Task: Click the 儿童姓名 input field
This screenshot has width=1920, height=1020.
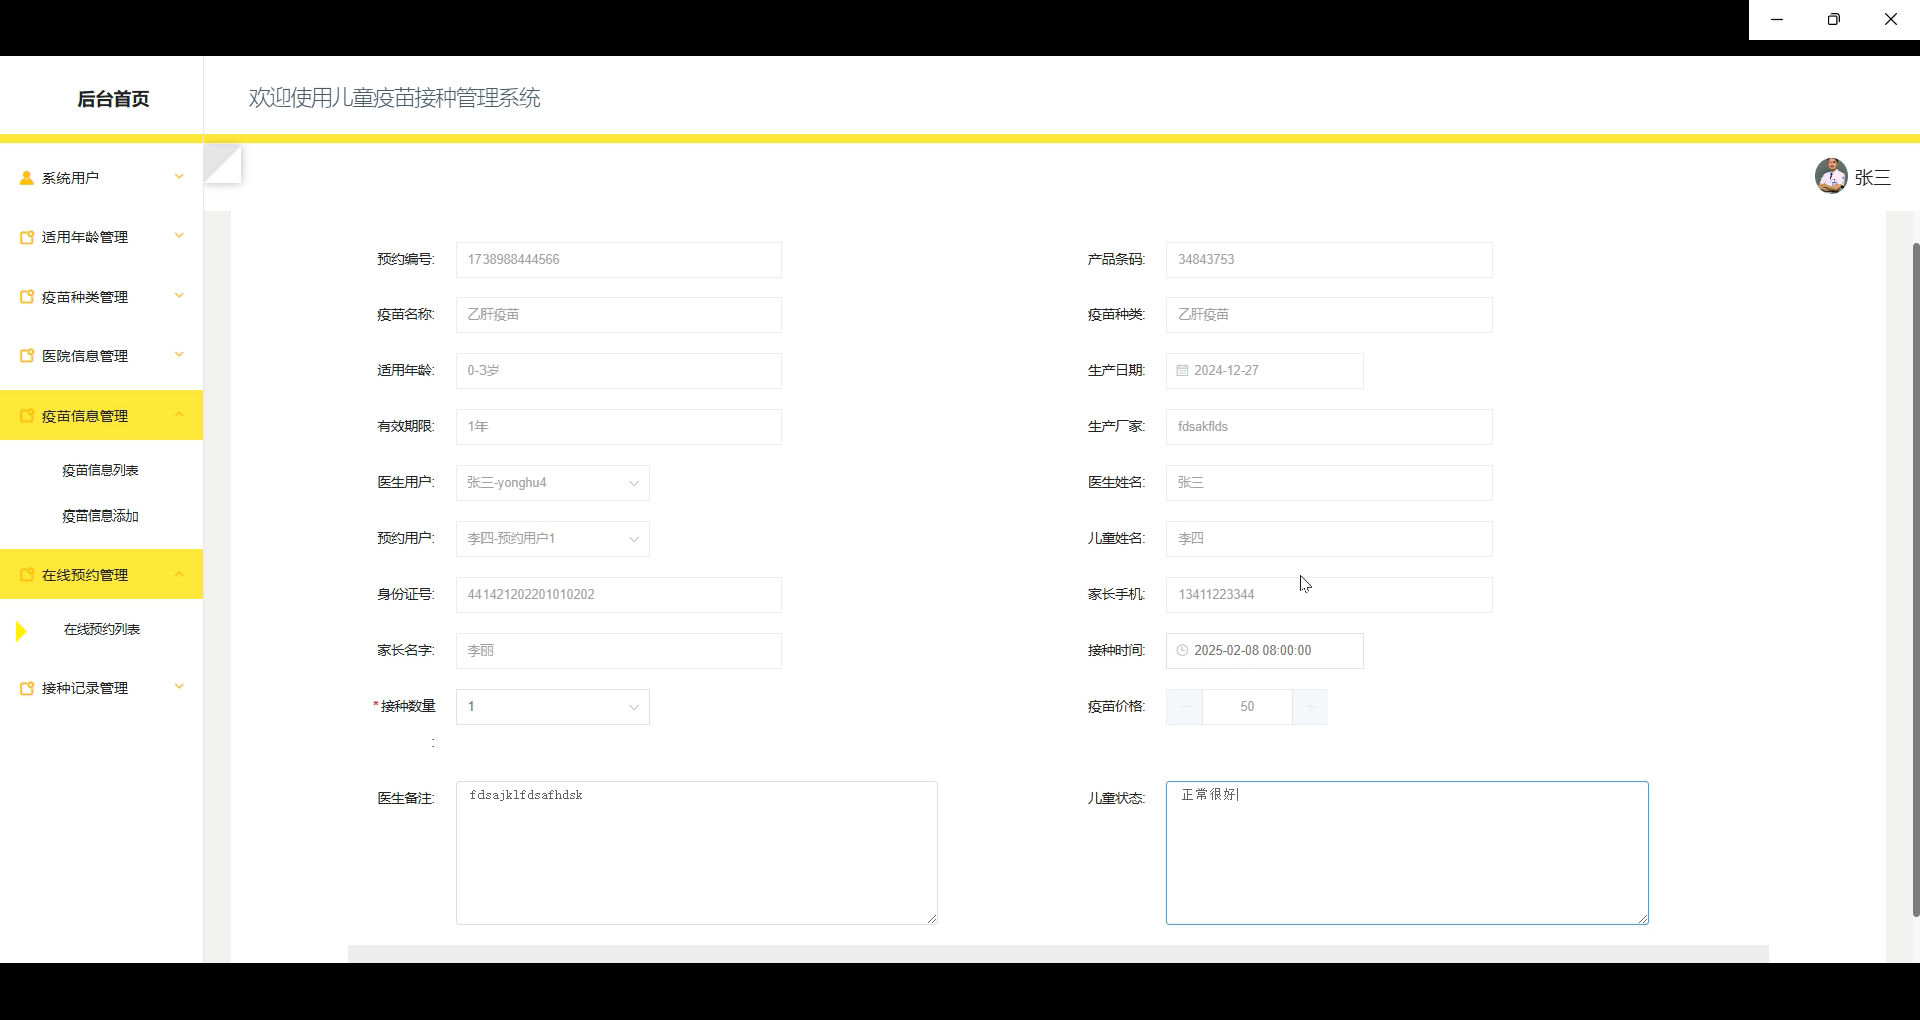Action: [1329, 538]
